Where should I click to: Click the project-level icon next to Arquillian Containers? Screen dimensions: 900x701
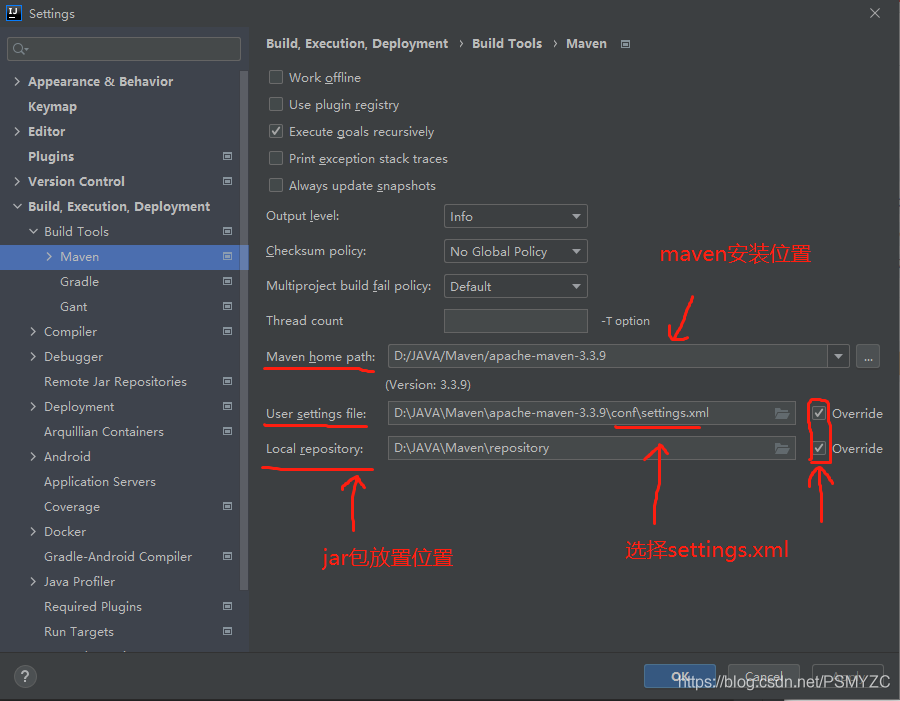coord(227,431)
